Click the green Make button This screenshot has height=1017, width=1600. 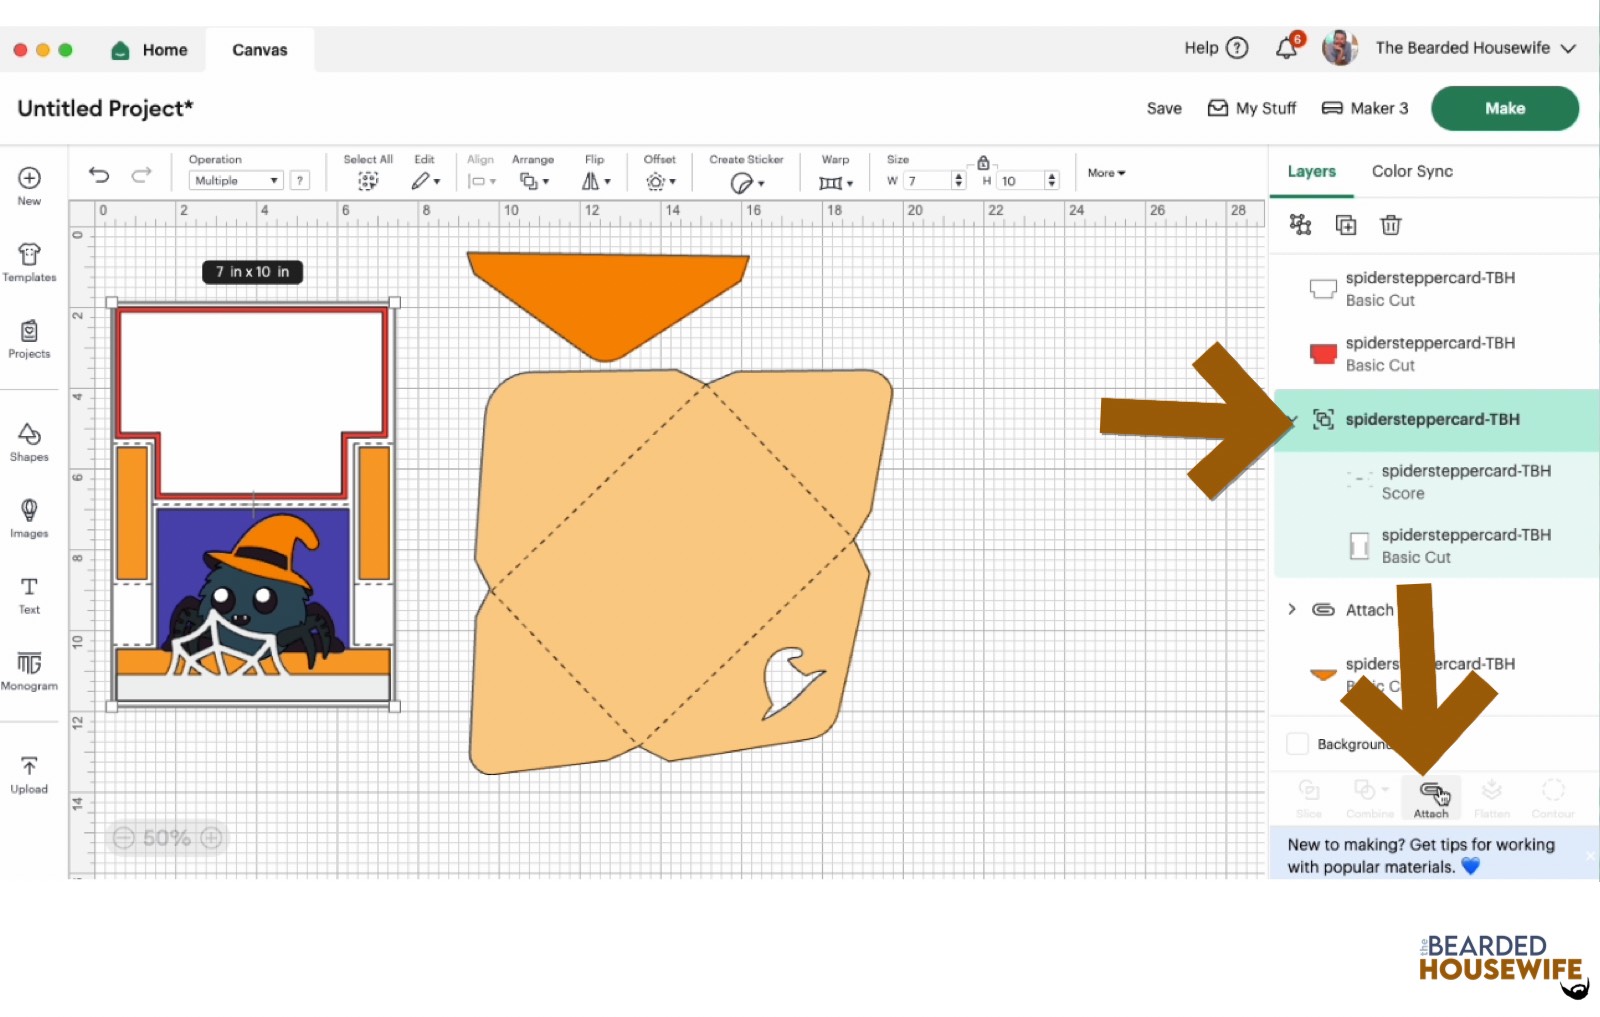coord(1504,108)
